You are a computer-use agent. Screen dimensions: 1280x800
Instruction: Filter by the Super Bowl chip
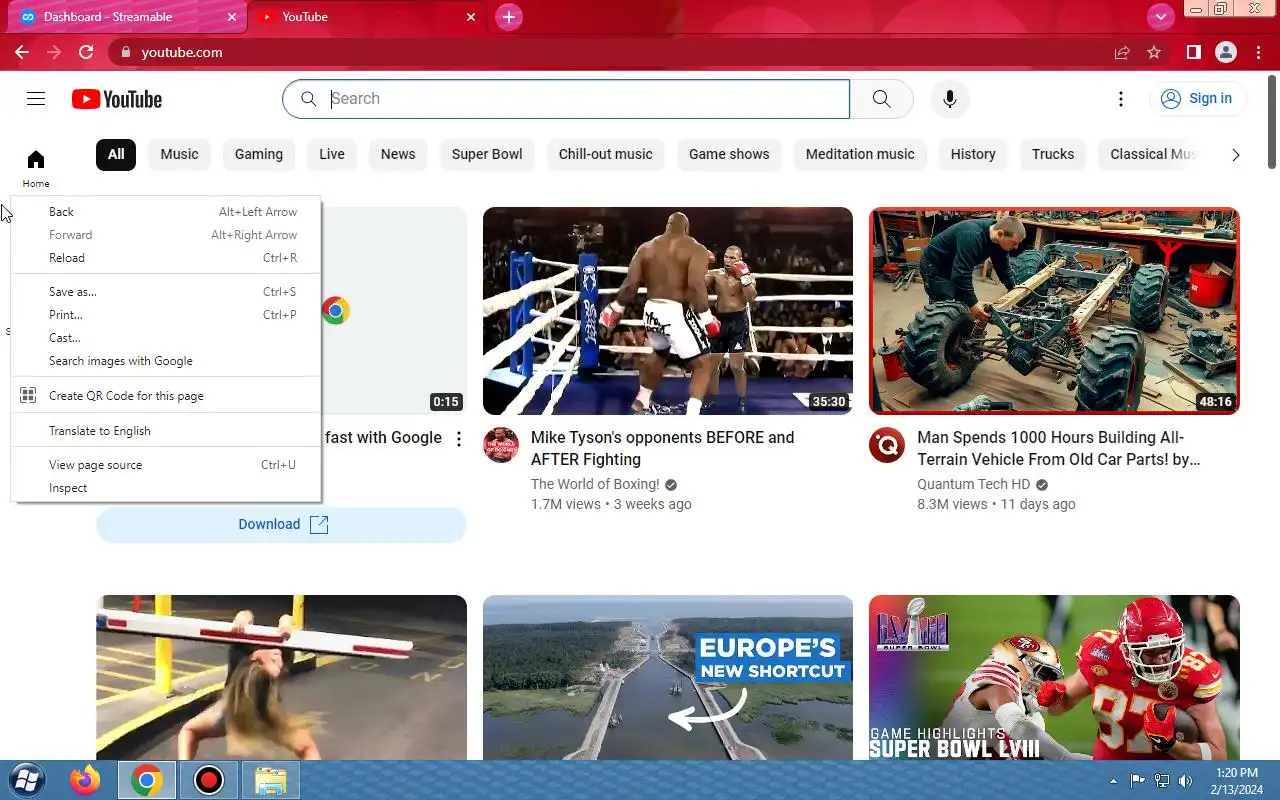[487, 154]
